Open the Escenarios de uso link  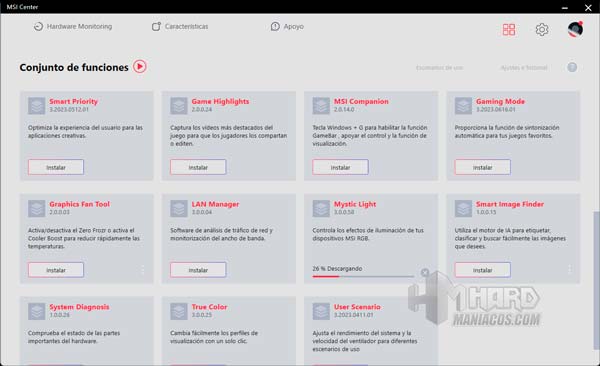click(x=439, y=68)
